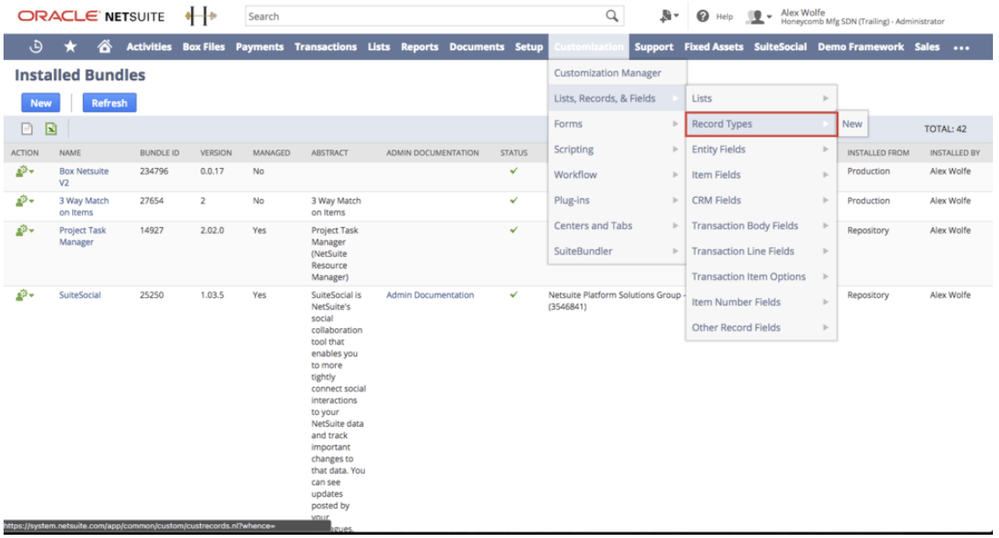Open the Scripting submenu
The width and height of the screenshot is (999, 538).
click(616, 149)
